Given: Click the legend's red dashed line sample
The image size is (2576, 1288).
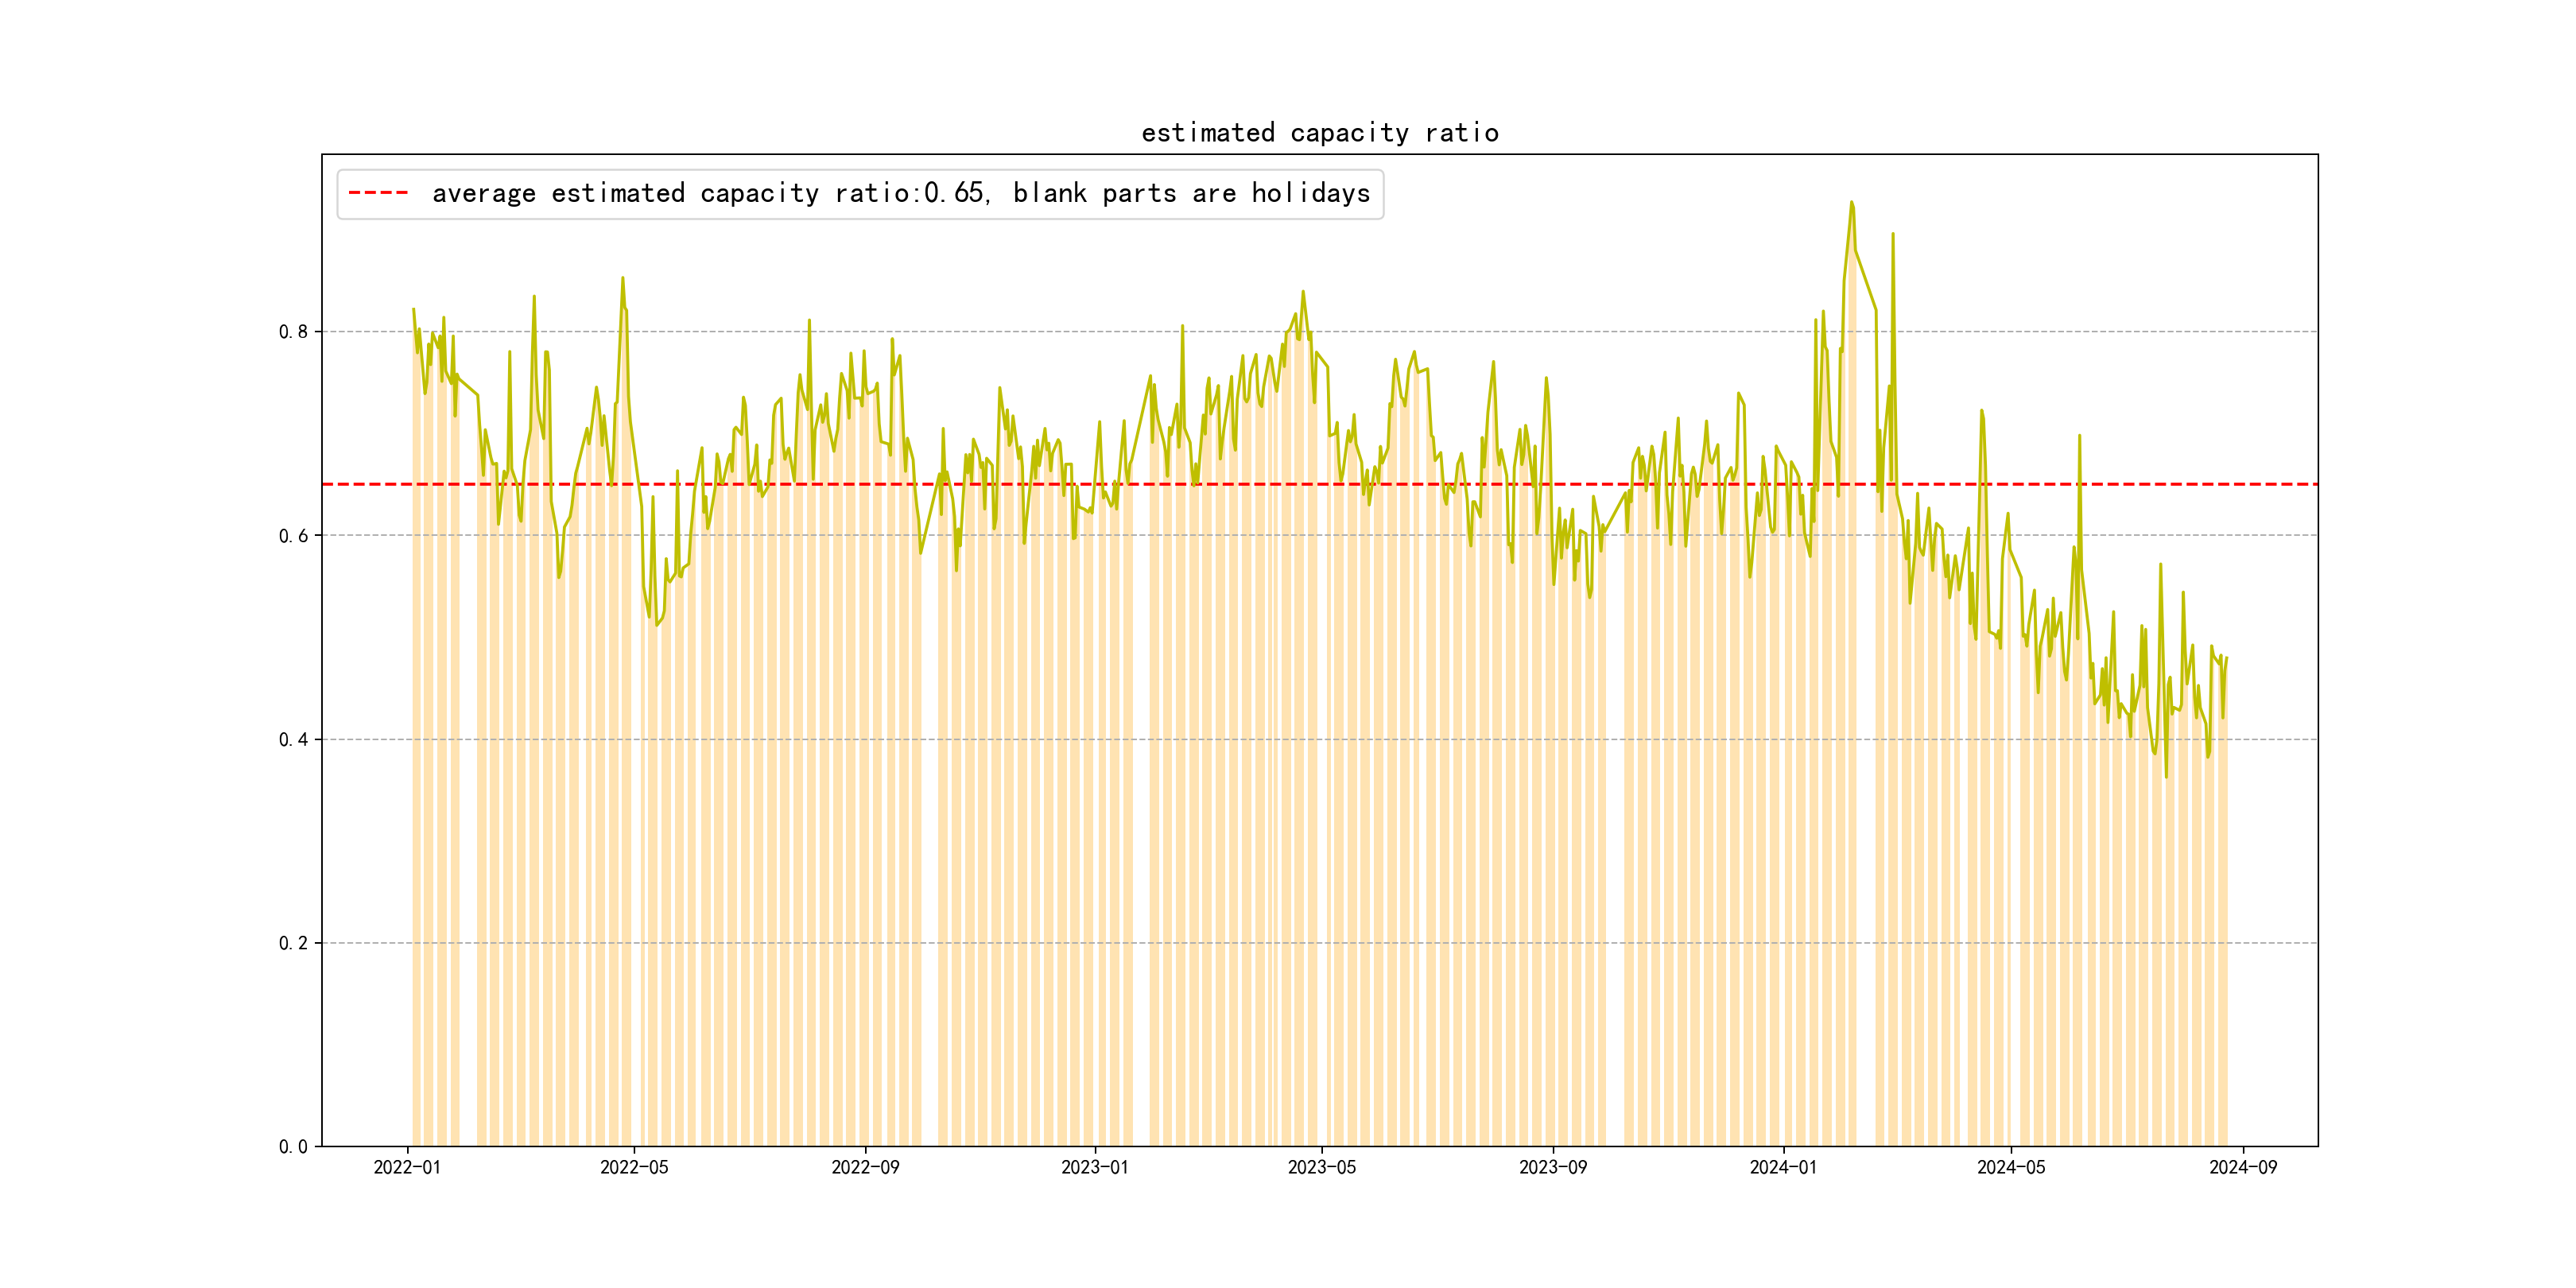Looking at the screenshot, I should coord(378,193).
